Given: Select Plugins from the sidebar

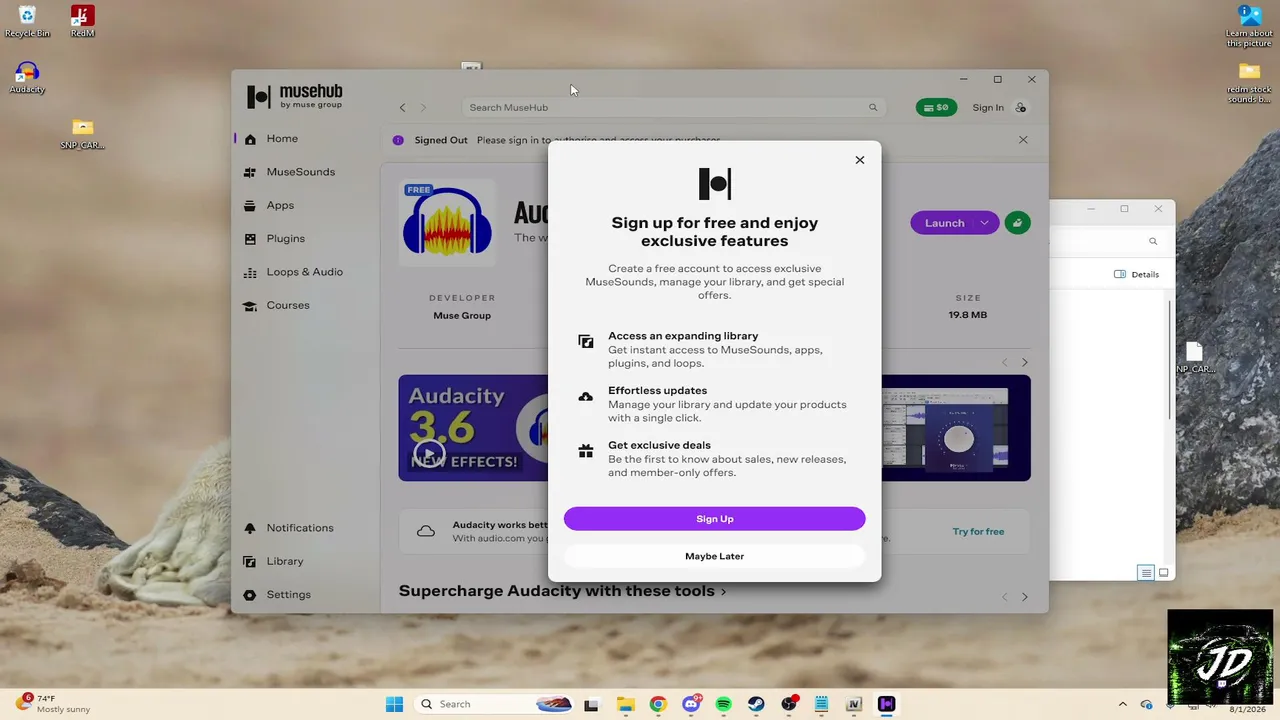Looking at the screenshot, I should 285,239.
